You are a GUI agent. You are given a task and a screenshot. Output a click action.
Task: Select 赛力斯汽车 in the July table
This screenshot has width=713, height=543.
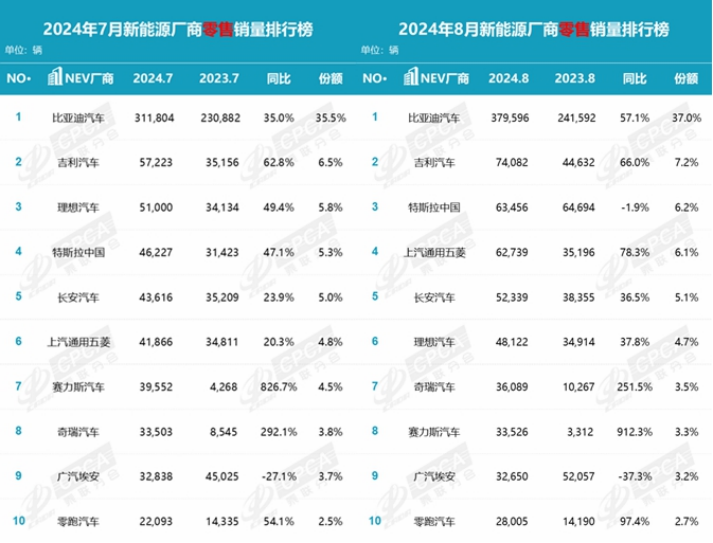(x=78, y=387)
